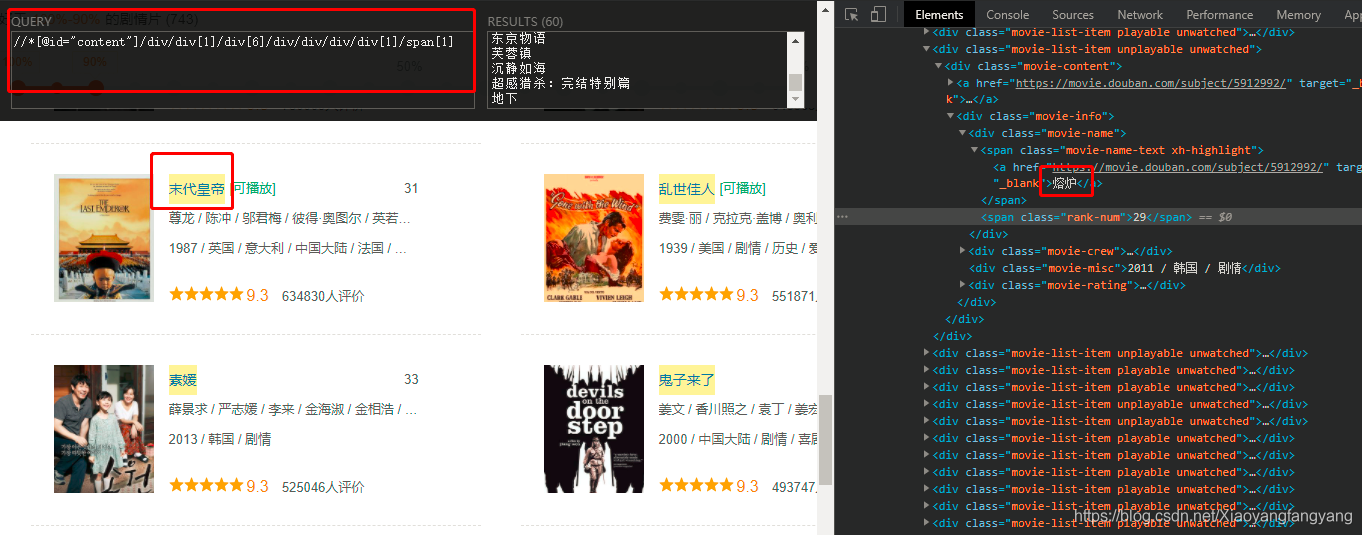The image size is (1362, 535).
Task: Expand the movie-crew div node
Action: pyautogui.click(x=962, y=251)
